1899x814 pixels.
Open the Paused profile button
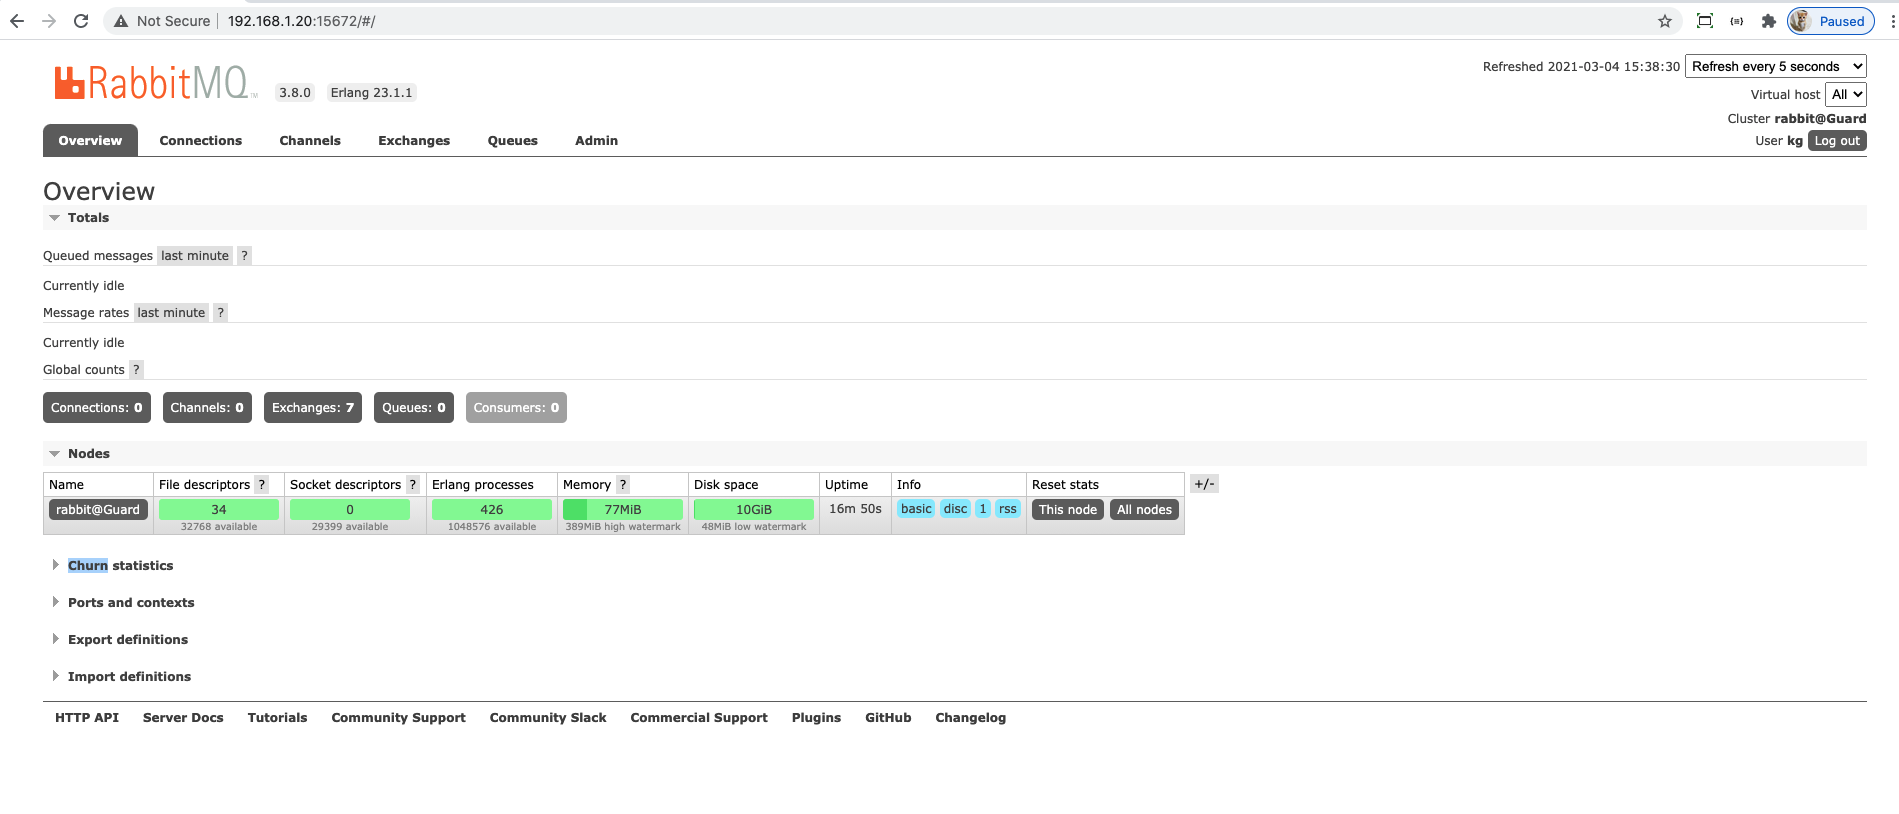point(1831,21)
